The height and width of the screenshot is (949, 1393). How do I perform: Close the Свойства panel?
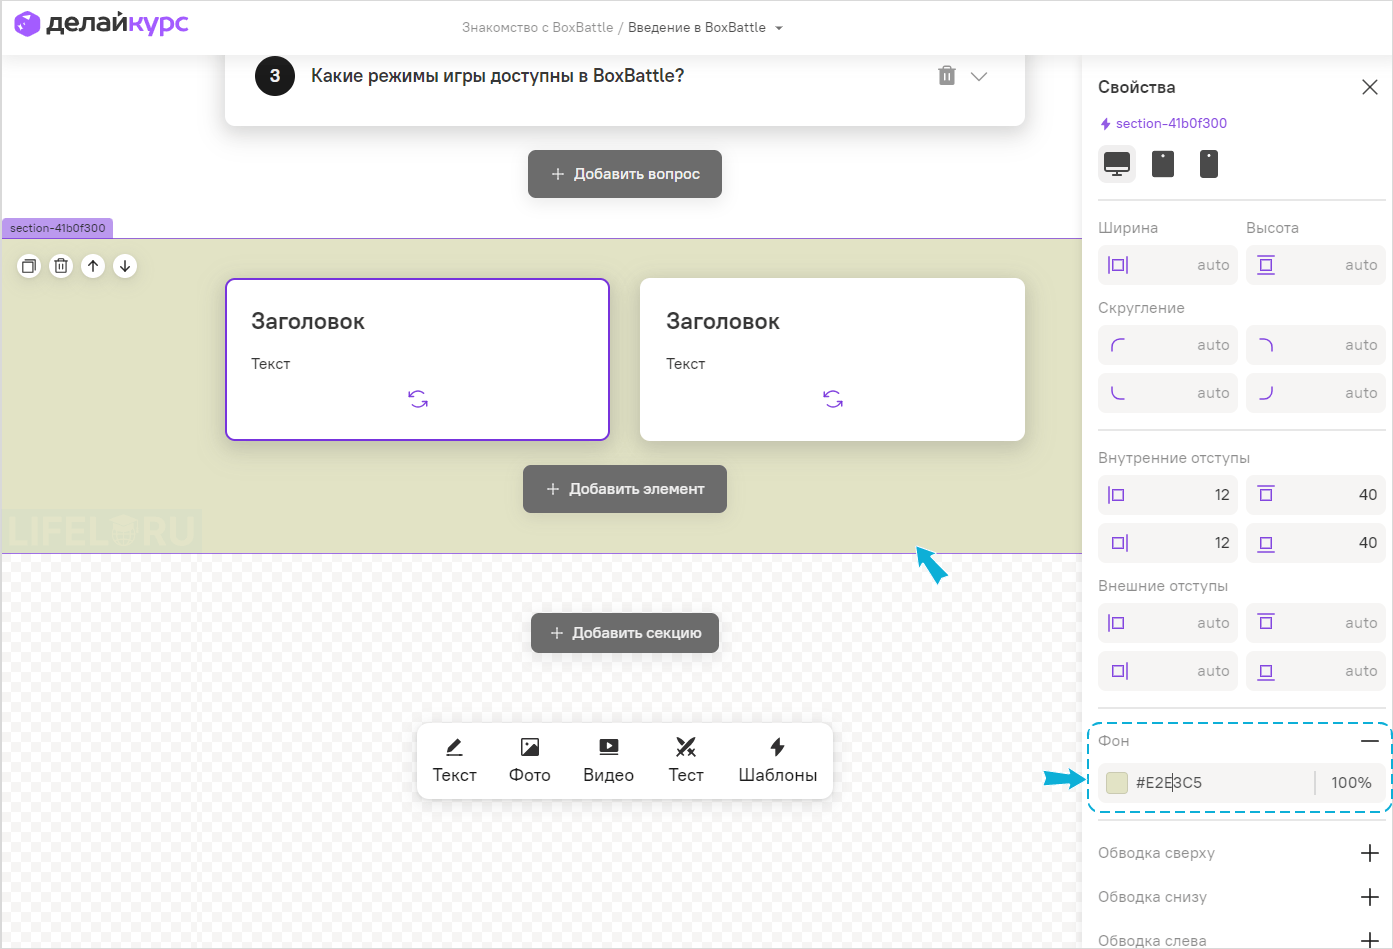click(1370, 87)
